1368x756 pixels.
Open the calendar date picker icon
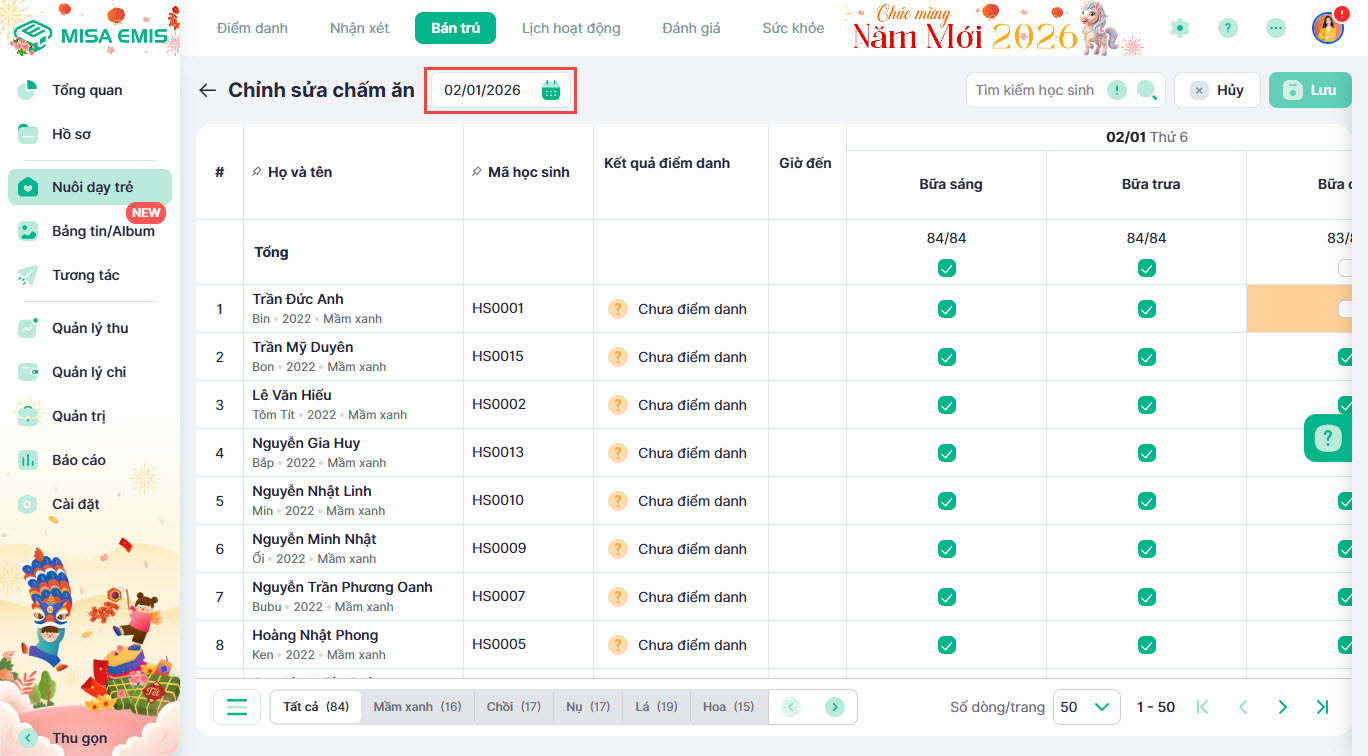click(551, 91)
